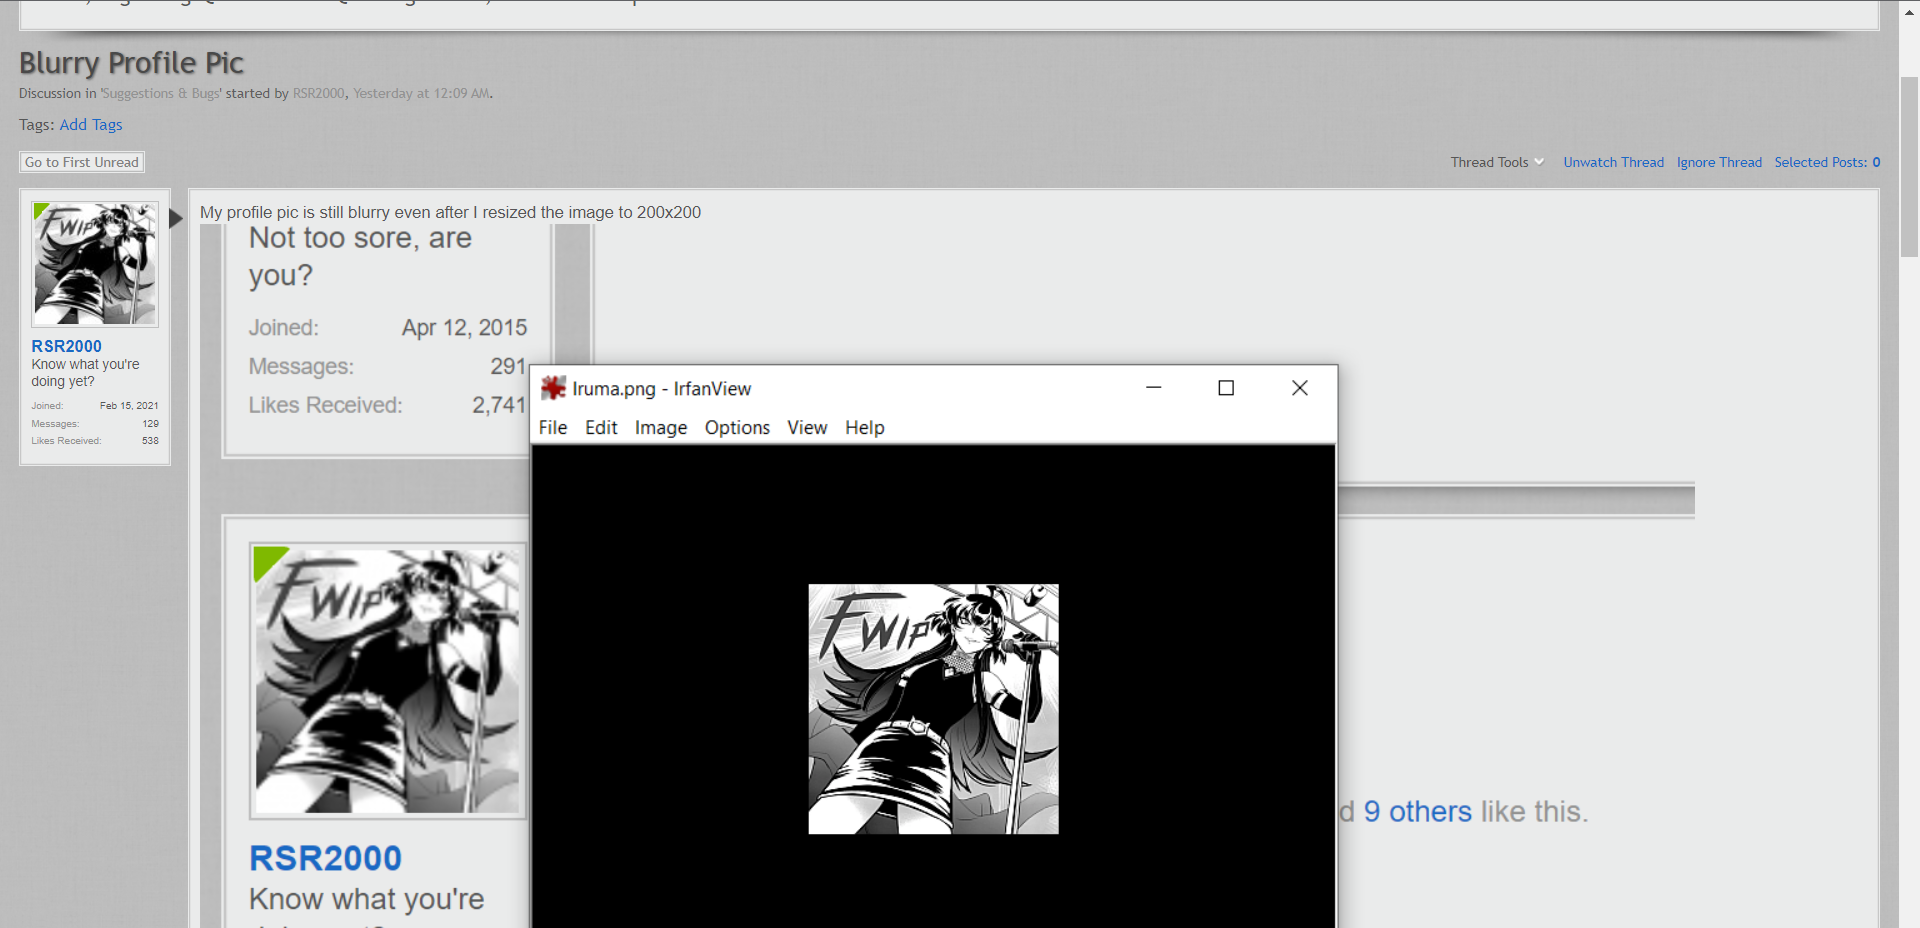The width and height of the screenshot is (1920, 928).
Task: Click the RSR2000 username under small avatar
Action: 66,346
